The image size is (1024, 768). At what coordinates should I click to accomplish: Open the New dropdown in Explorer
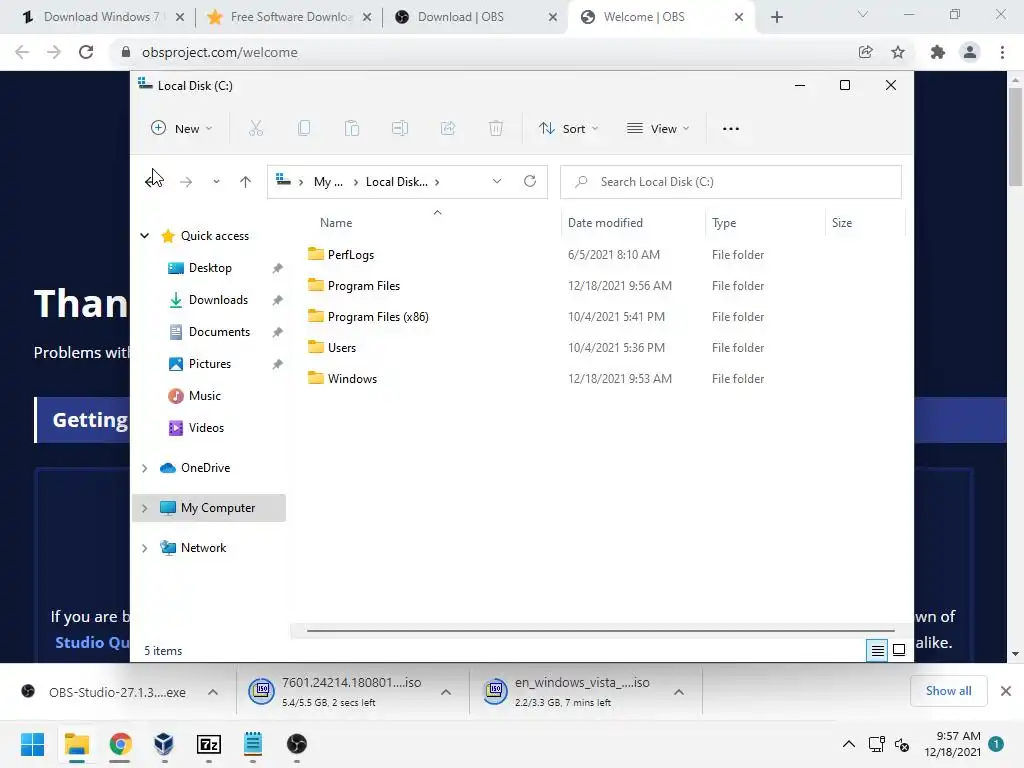(x=182, y=129)
